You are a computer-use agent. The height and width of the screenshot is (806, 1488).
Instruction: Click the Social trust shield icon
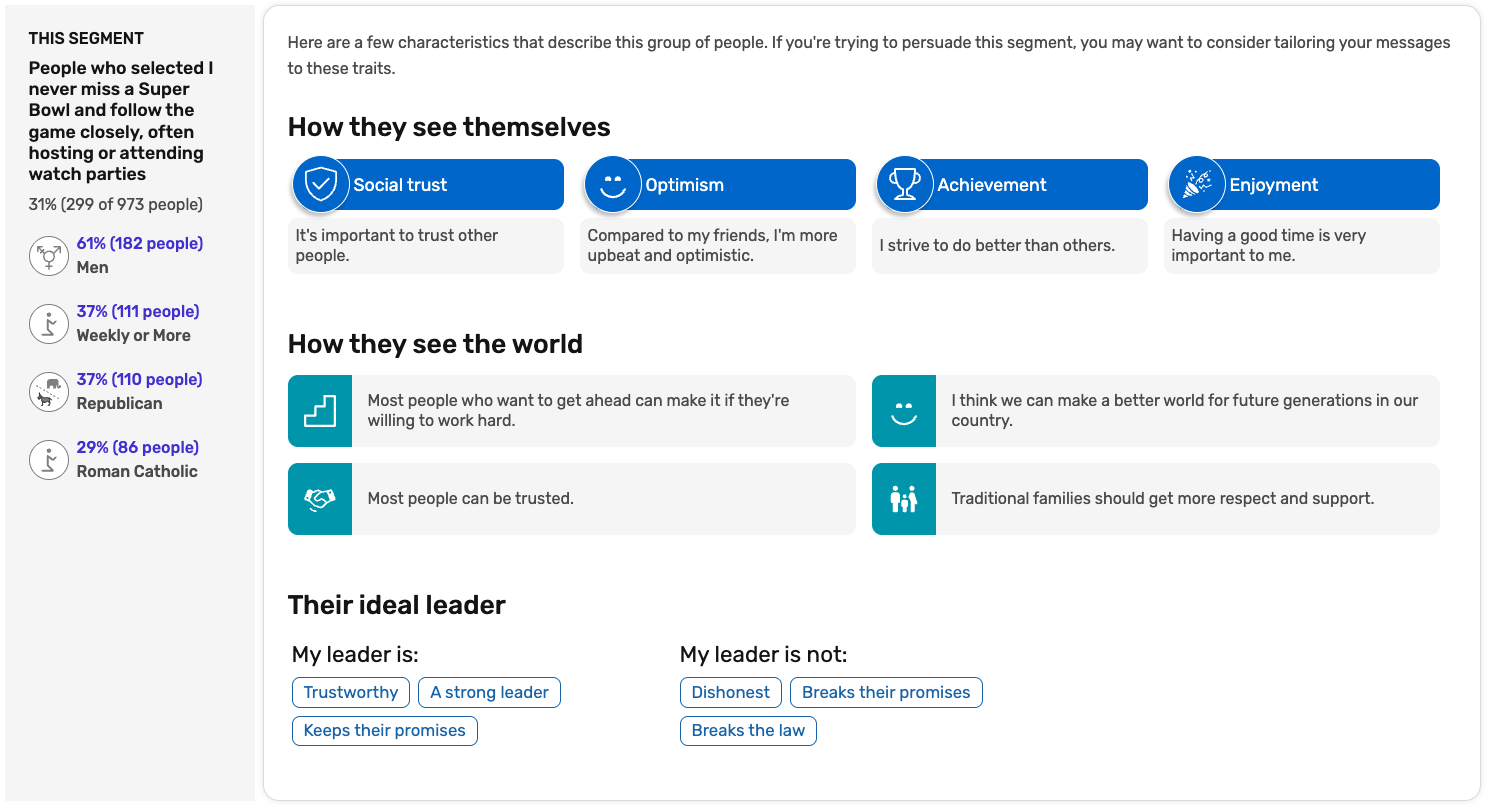pos(321,185)
